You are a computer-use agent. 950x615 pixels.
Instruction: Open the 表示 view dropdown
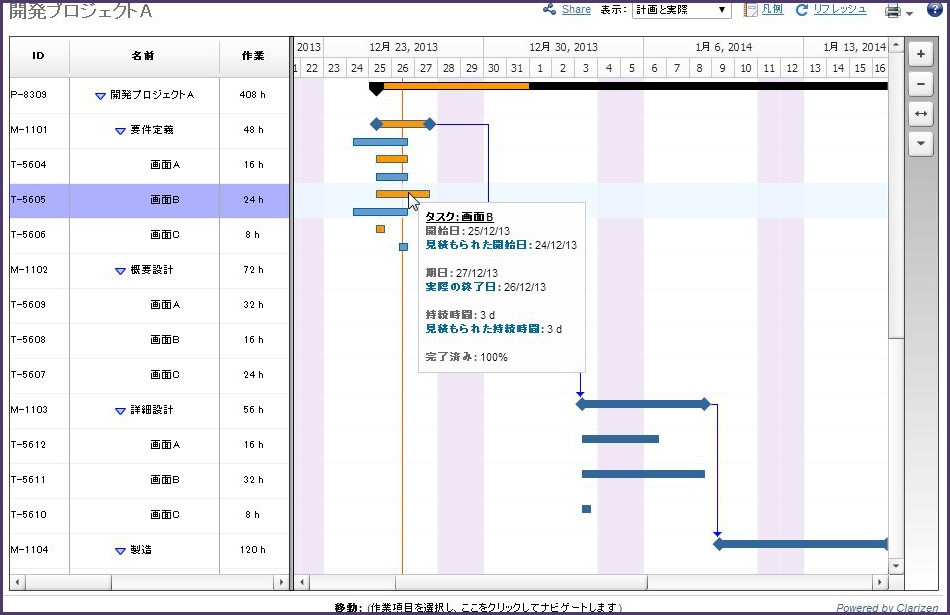(681, 10)
